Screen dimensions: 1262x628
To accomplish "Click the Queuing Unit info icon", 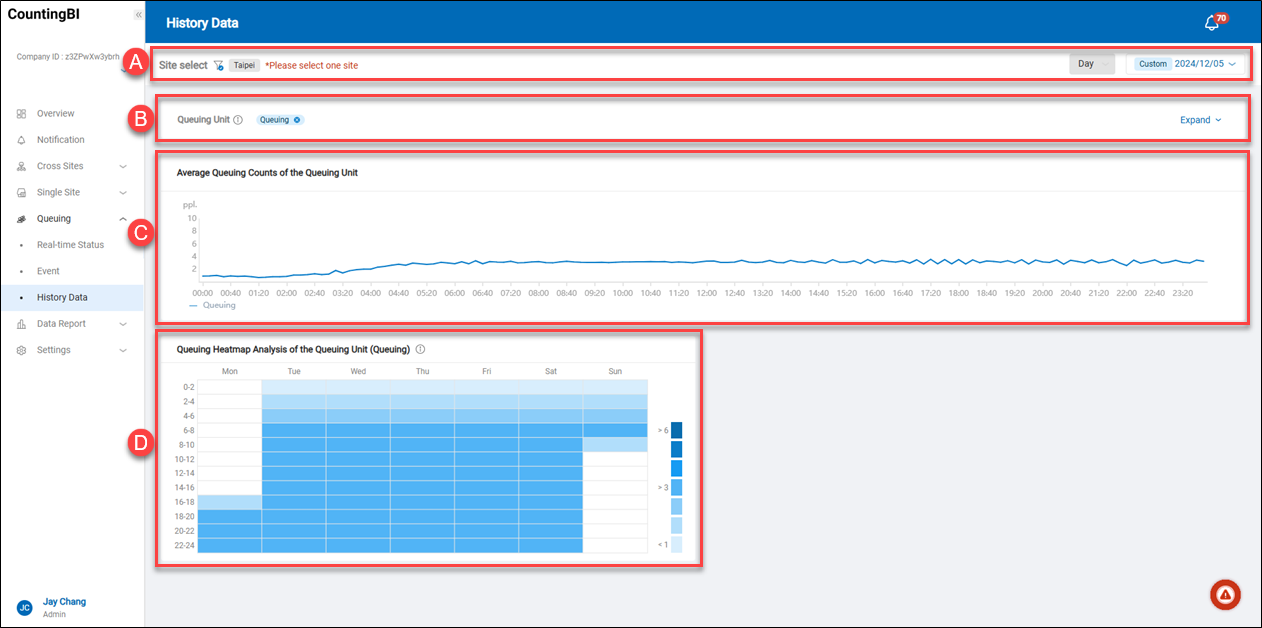I will [238, 120].
